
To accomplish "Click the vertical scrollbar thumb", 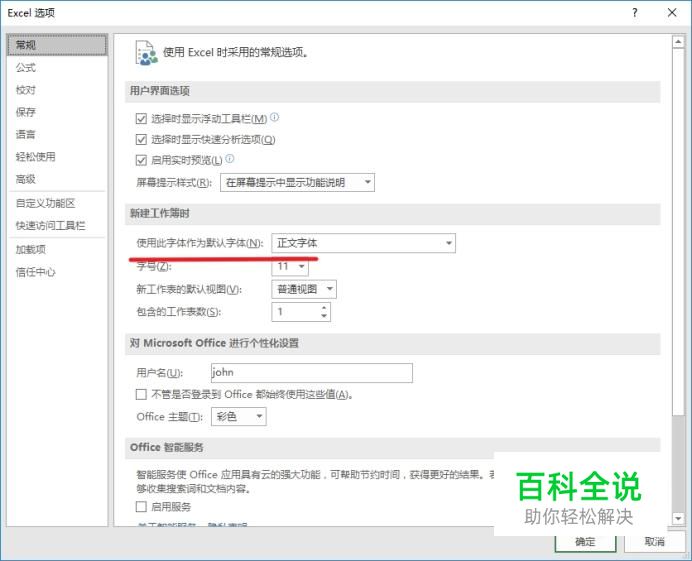I will [678, 231].
